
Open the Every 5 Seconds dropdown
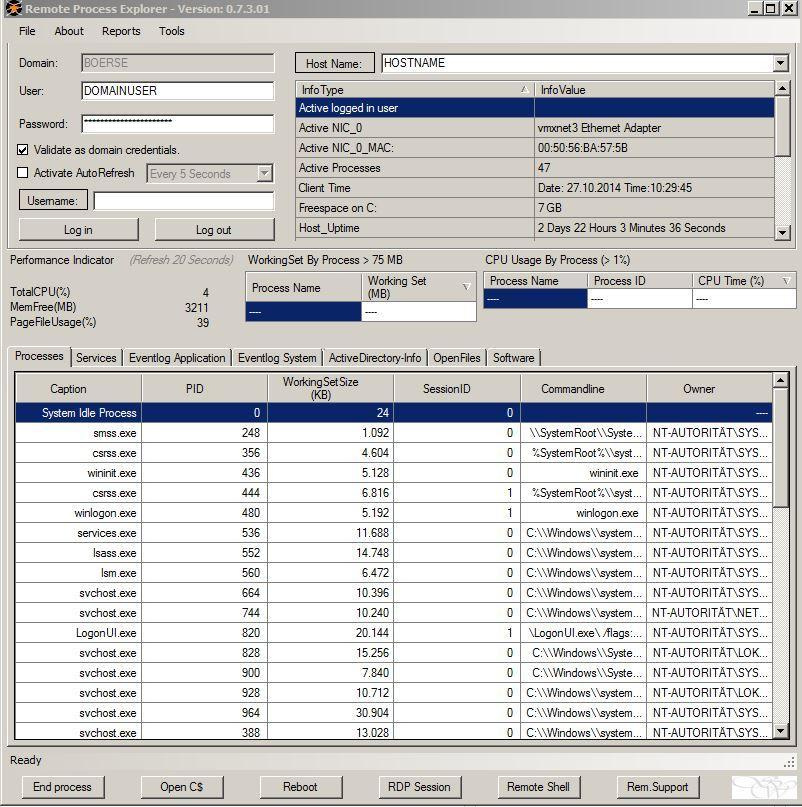coord(265,173)
